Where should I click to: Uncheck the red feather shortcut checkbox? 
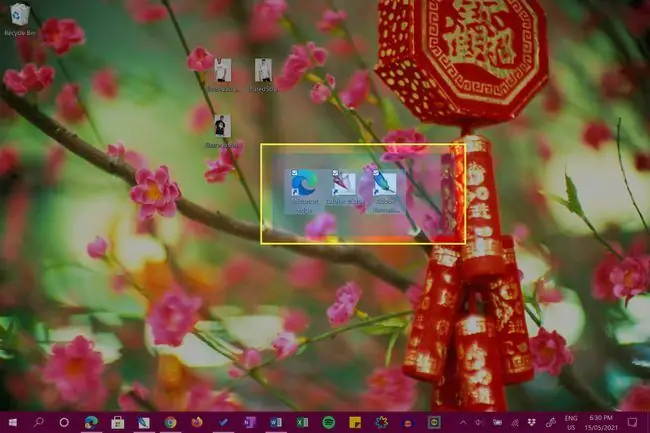coord(335,172)
